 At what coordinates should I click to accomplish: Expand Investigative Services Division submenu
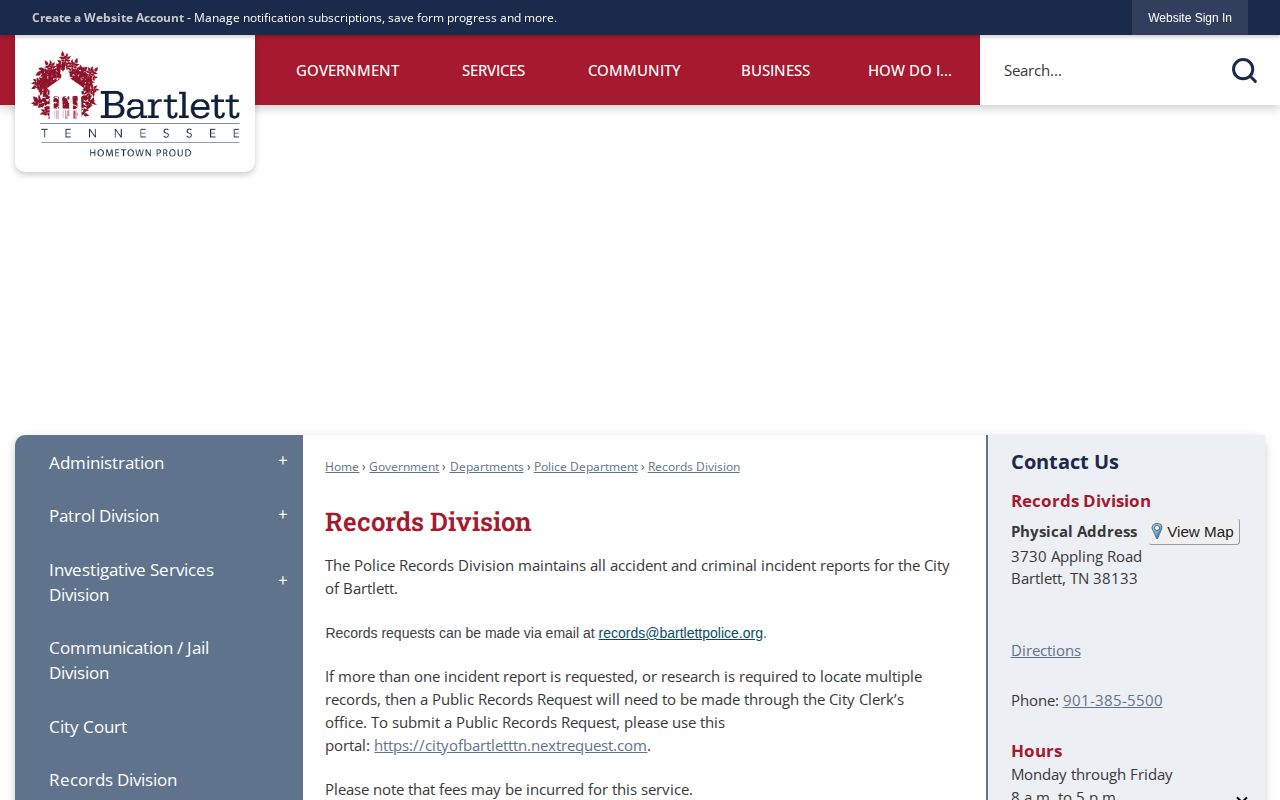pos(283,582)
